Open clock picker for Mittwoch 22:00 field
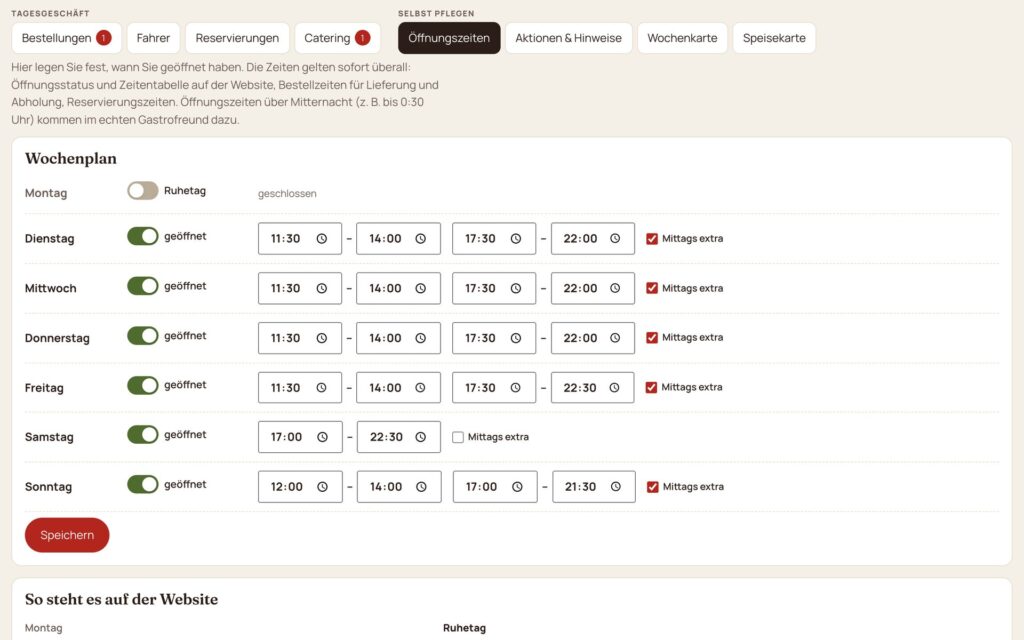 click(x=615, y=289)
